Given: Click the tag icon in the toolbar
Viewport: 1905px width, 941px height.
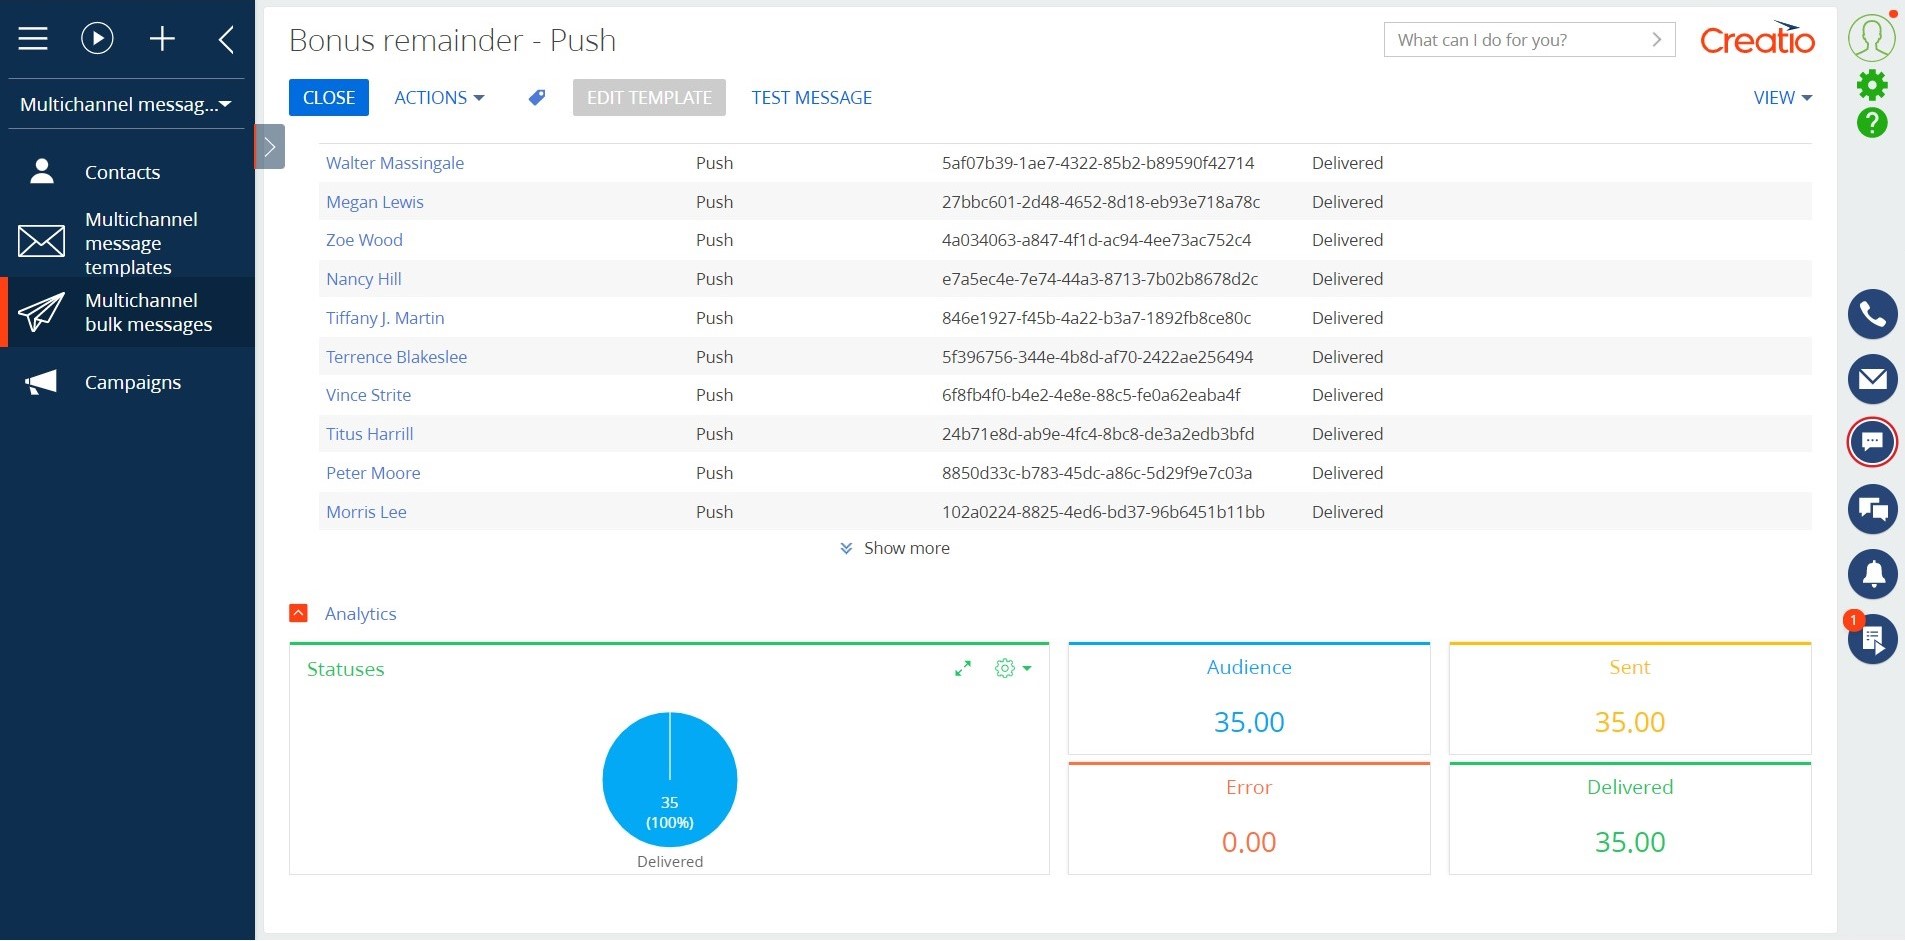Looking at the screenshot, I should (536, 97).
